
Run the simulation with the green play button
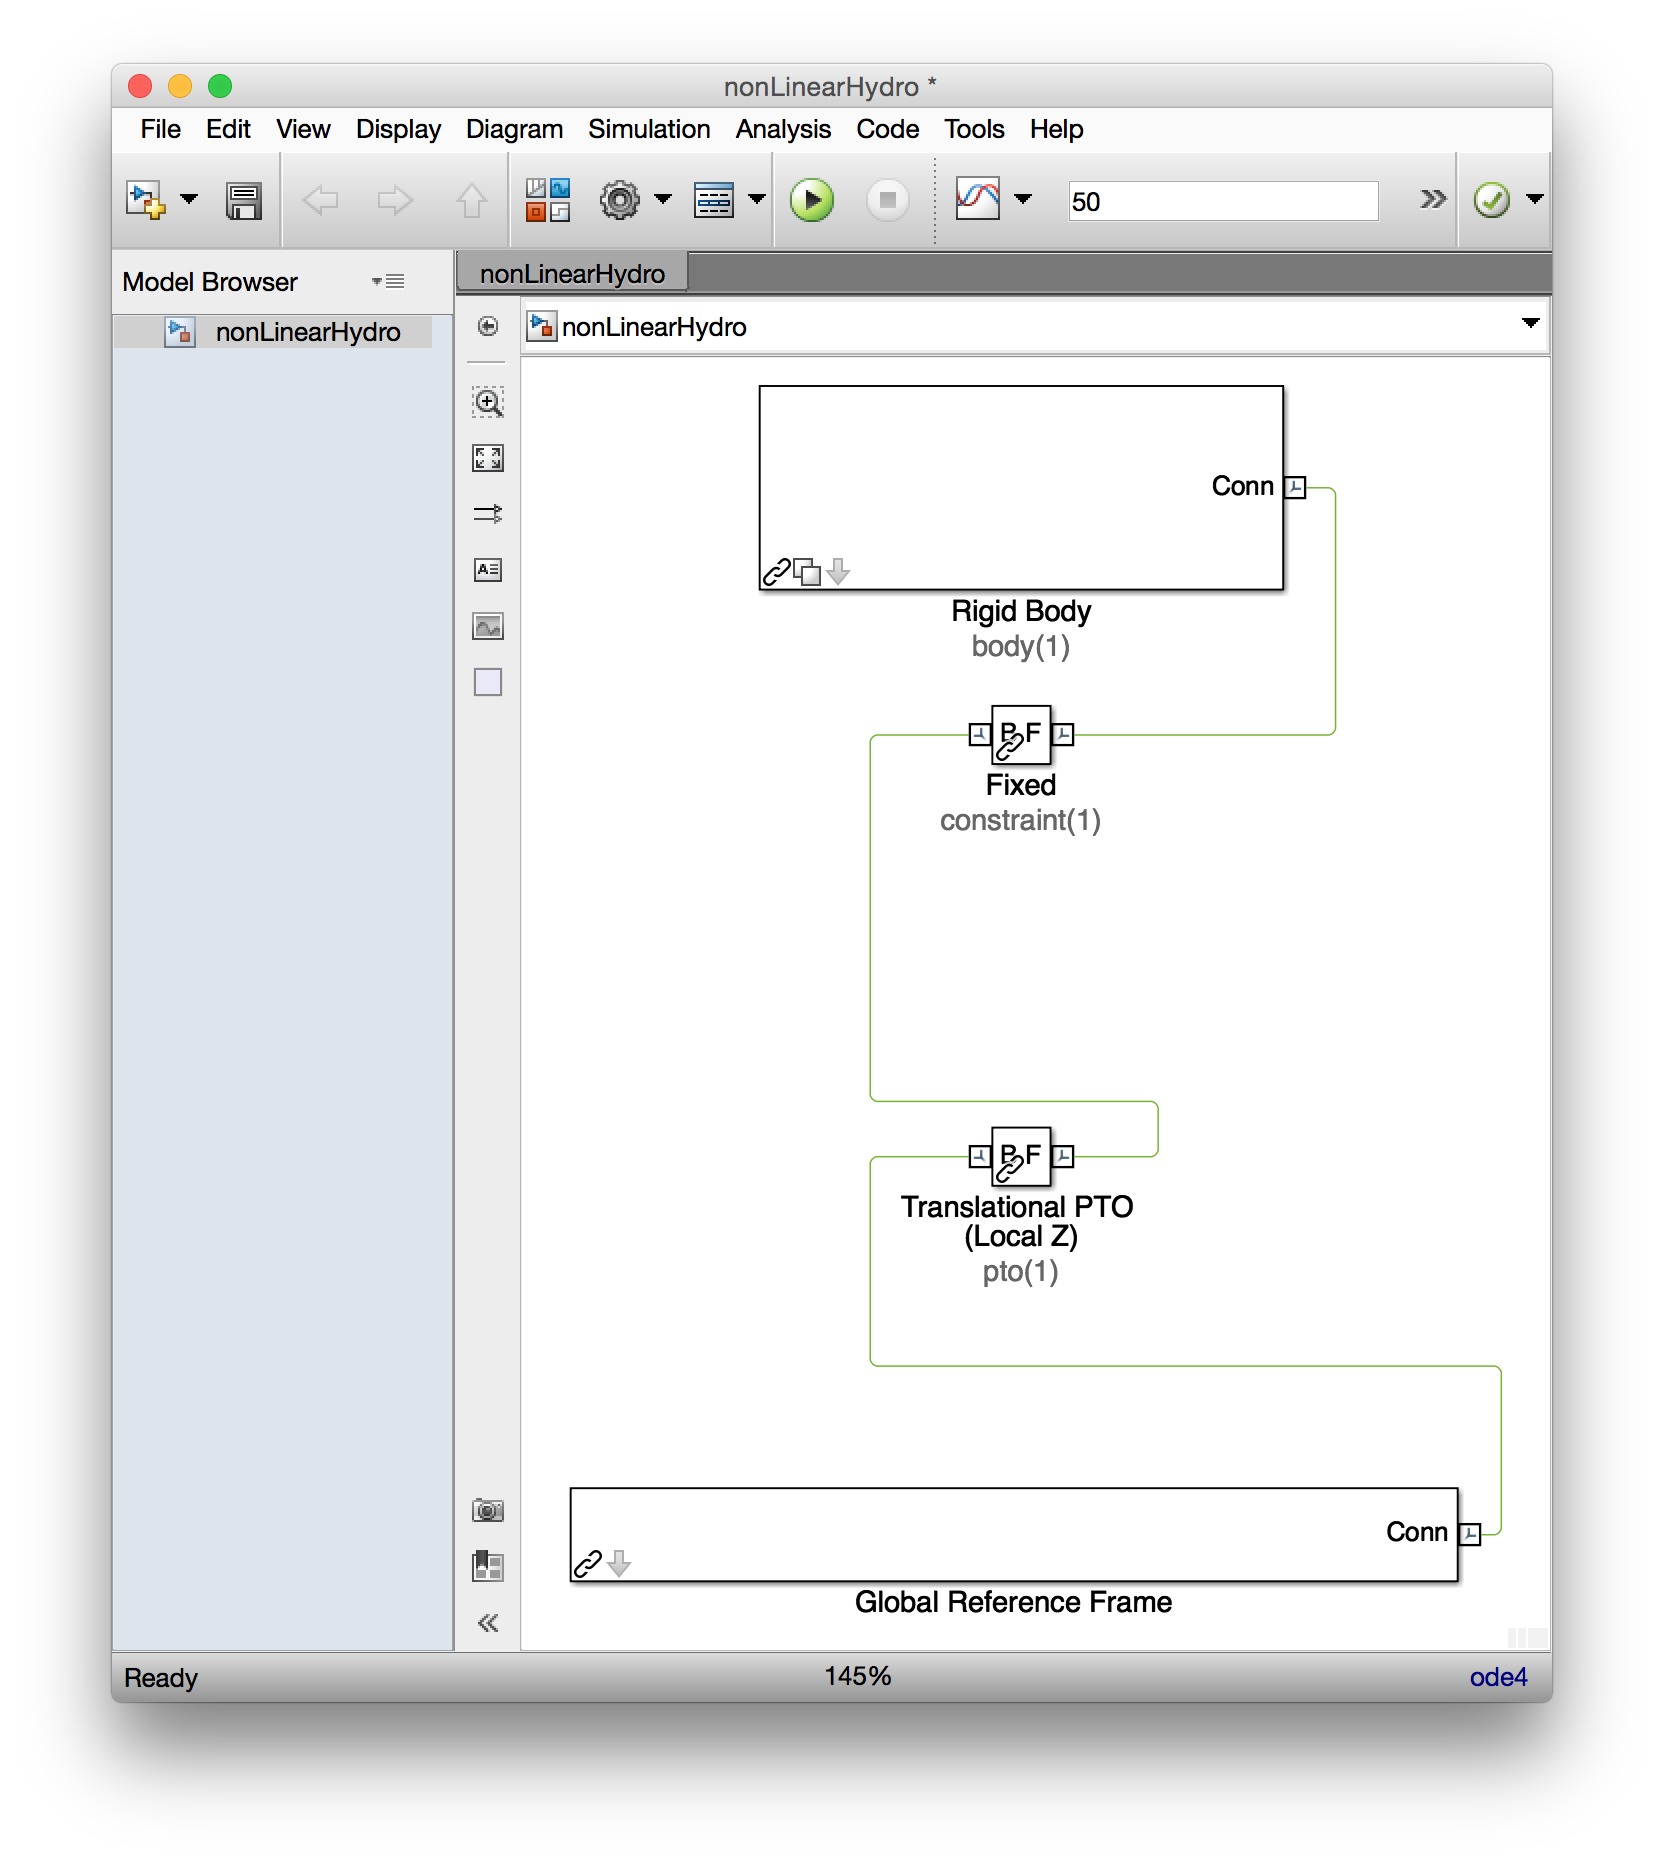pos(812,200)
